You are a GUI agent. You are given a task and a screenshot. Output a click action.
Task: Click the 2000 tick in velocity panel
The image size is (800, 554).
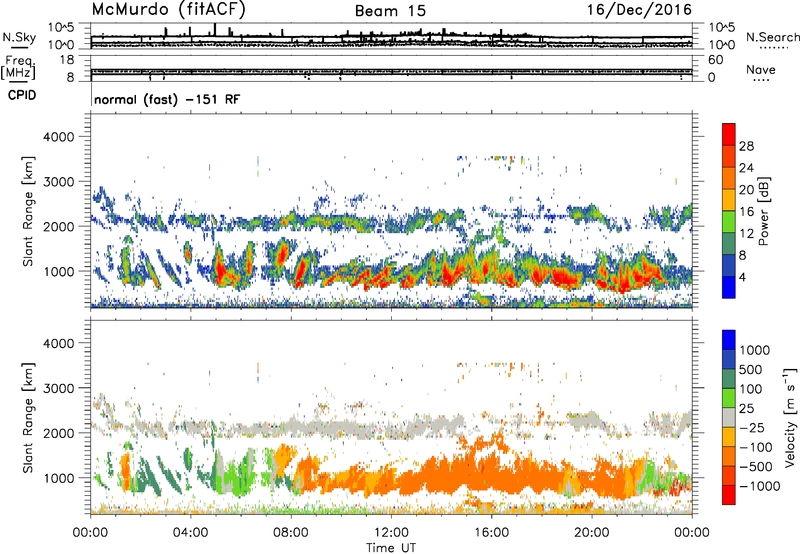pos(59,433)
